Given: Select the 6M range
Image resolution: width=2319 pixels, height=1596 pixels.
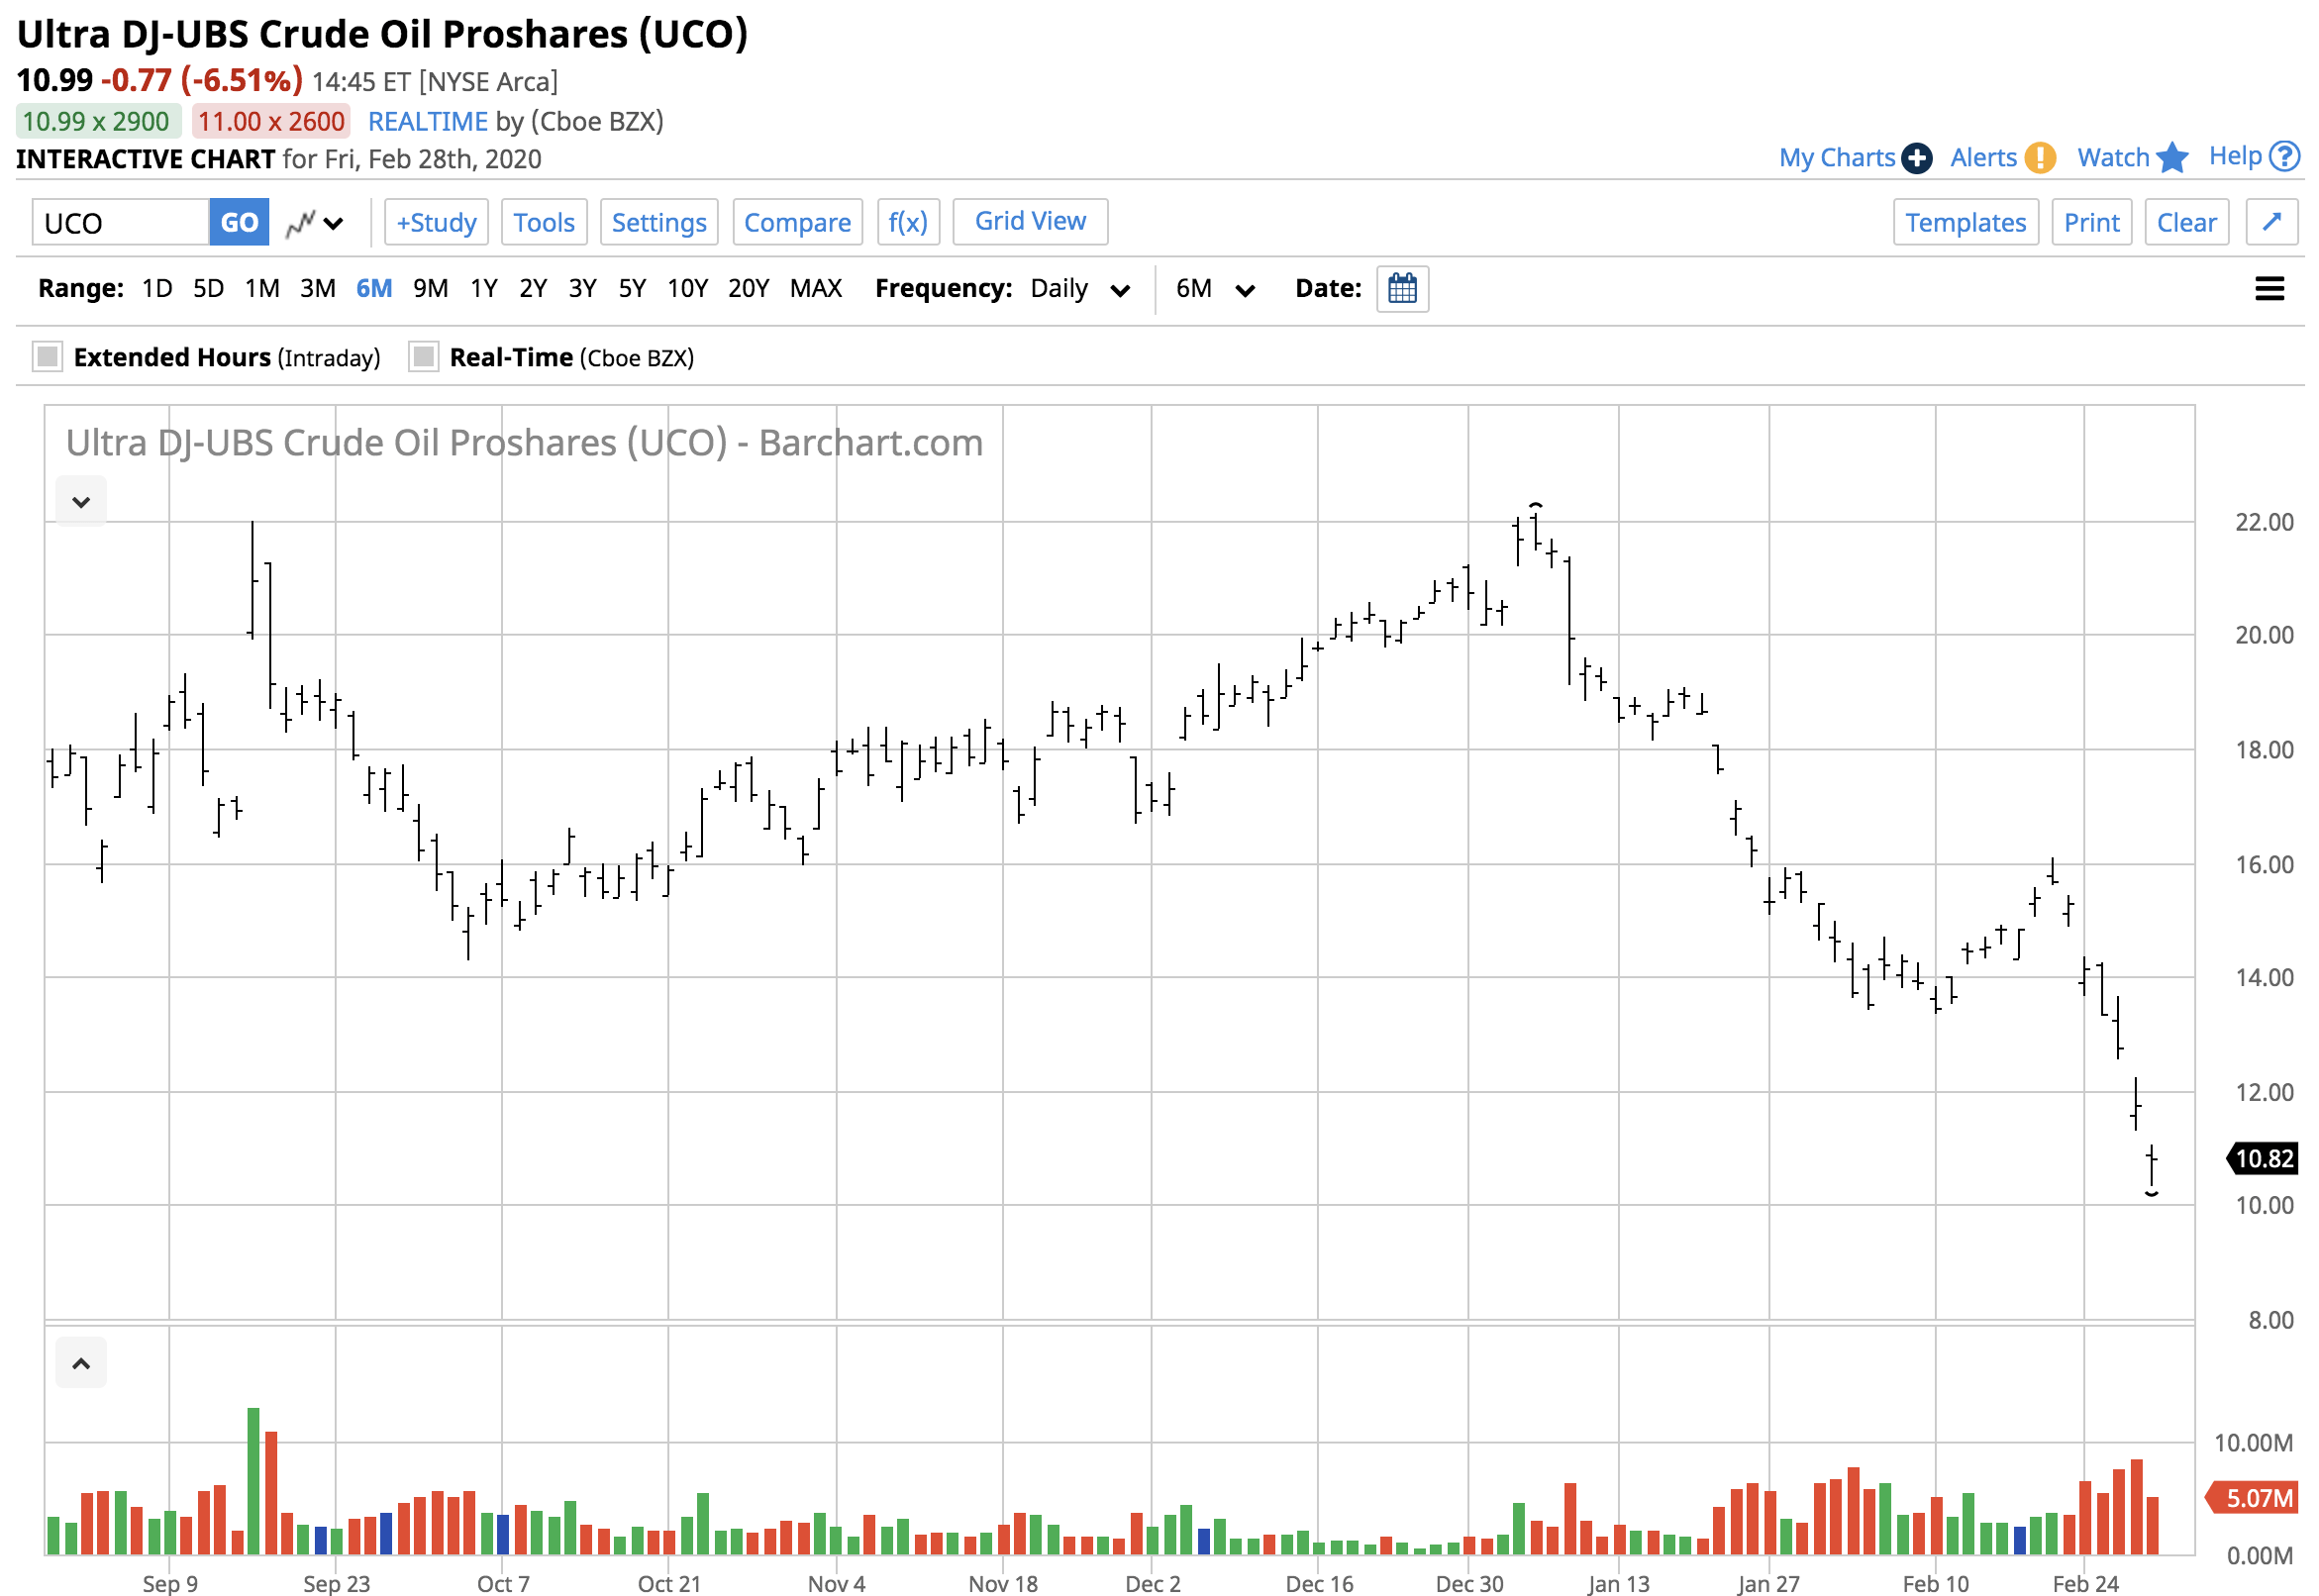Looking at the screenshot, I should coord(374,289).
